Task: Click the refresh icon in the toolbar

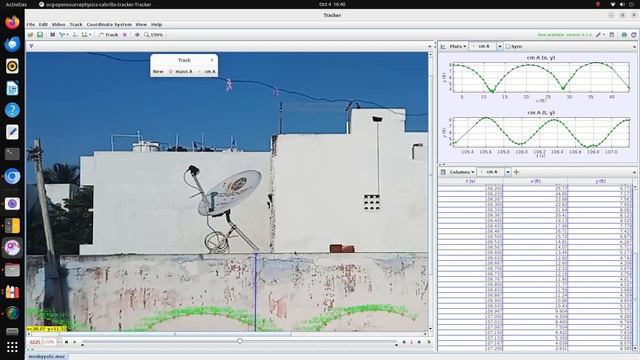Action: [633, 35]
